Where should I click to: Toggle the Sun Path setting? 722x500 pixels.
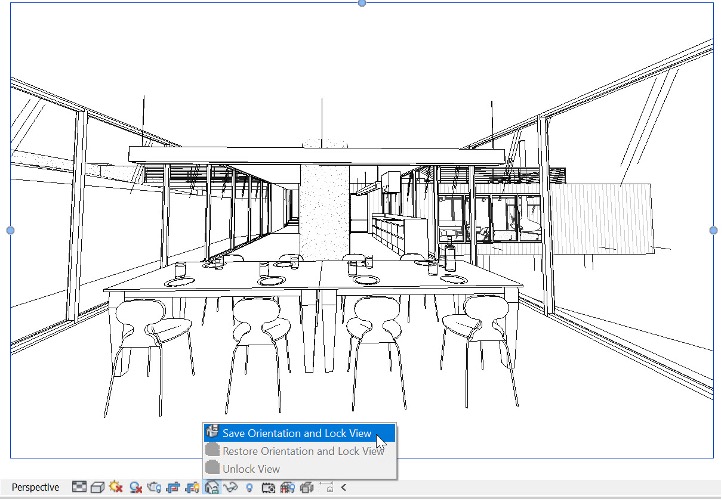coord(116,487)
